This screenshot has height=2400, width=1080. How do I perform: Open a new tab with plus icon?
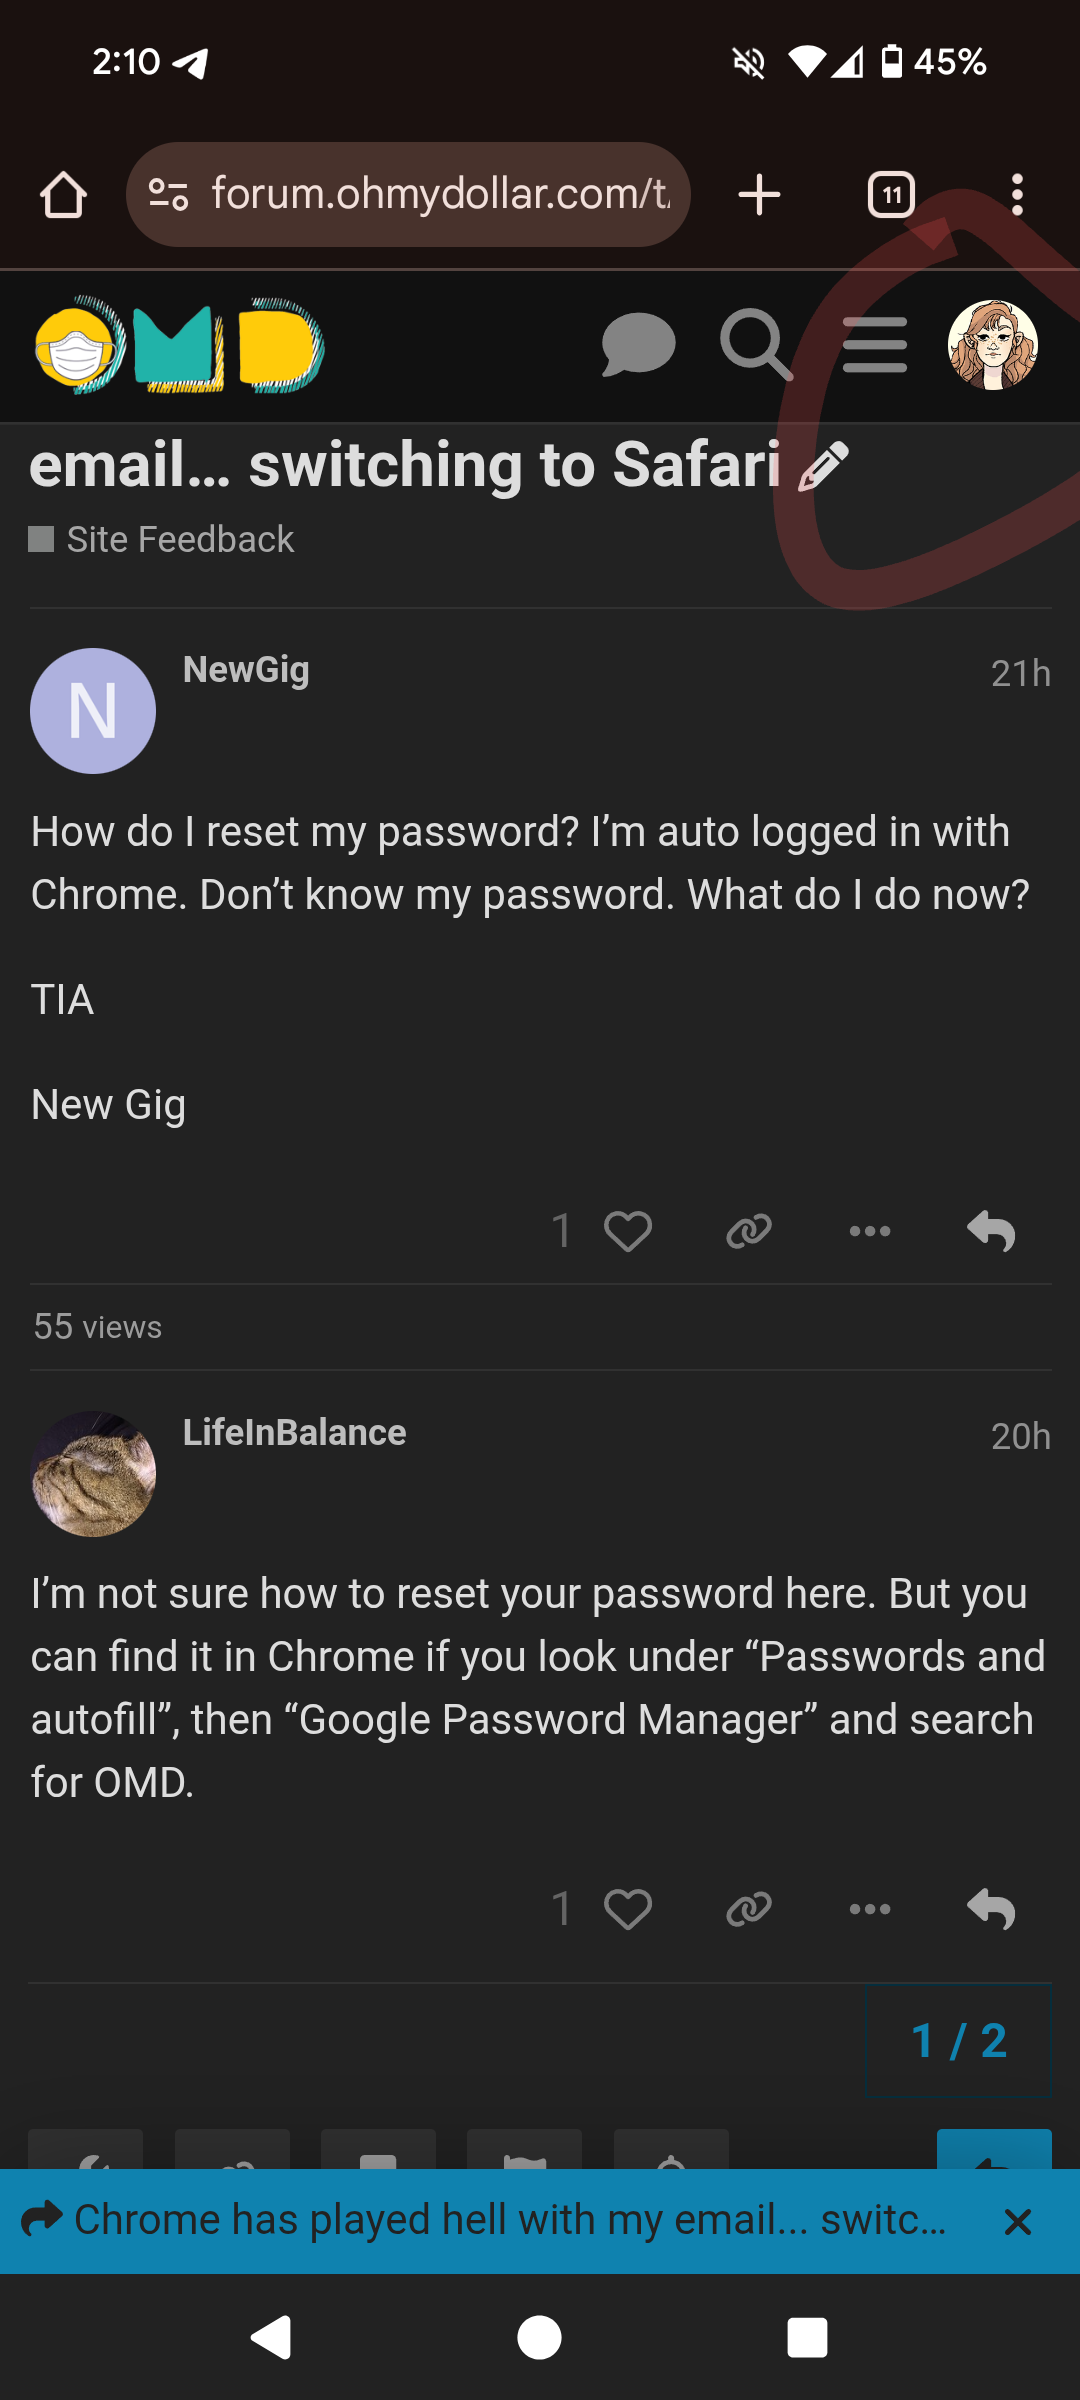click(759, 194)
